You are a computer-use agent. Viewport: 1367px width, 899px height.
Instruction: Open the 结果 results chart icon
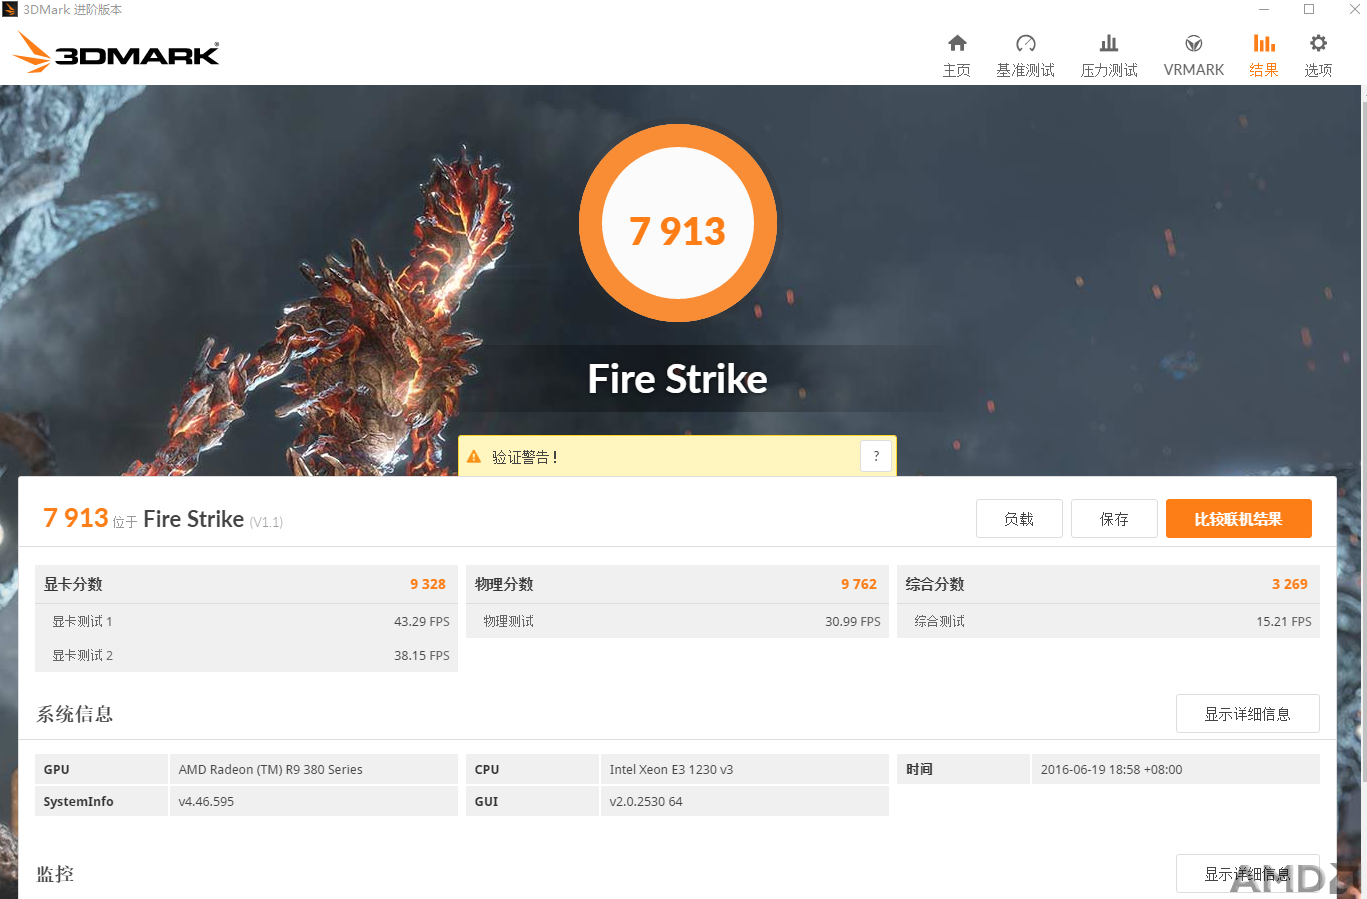[x=1264, y=43]
